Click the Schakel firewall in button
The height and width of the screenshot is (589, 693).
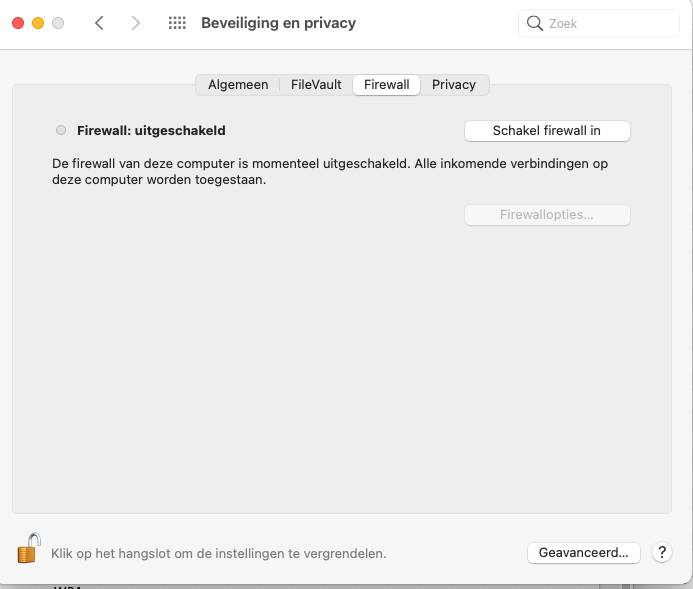(x=547, y=131)
